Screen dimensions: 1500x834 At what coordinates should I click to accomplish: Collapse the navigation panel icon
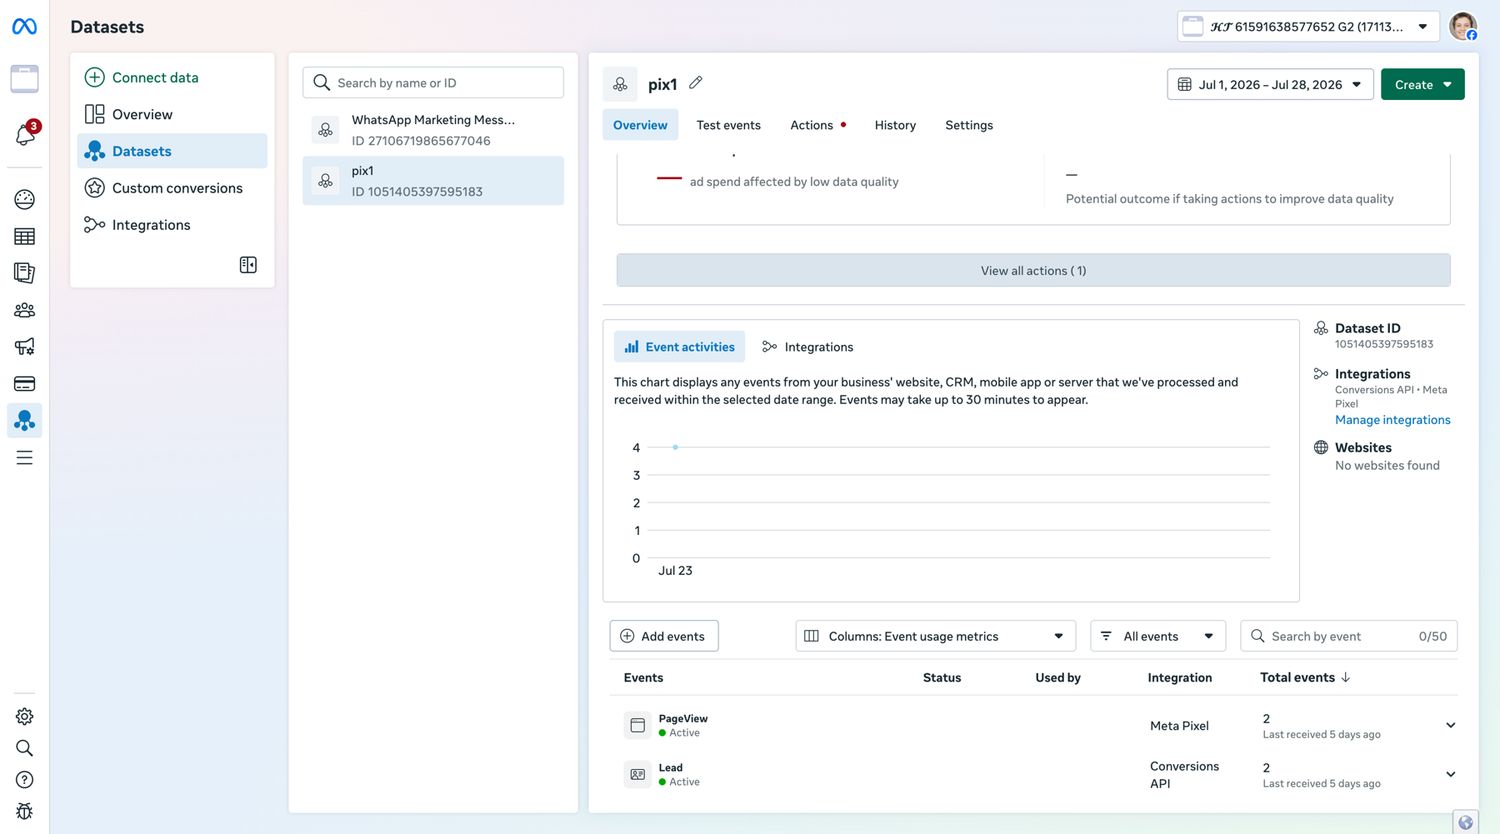[x=248, y=265]
